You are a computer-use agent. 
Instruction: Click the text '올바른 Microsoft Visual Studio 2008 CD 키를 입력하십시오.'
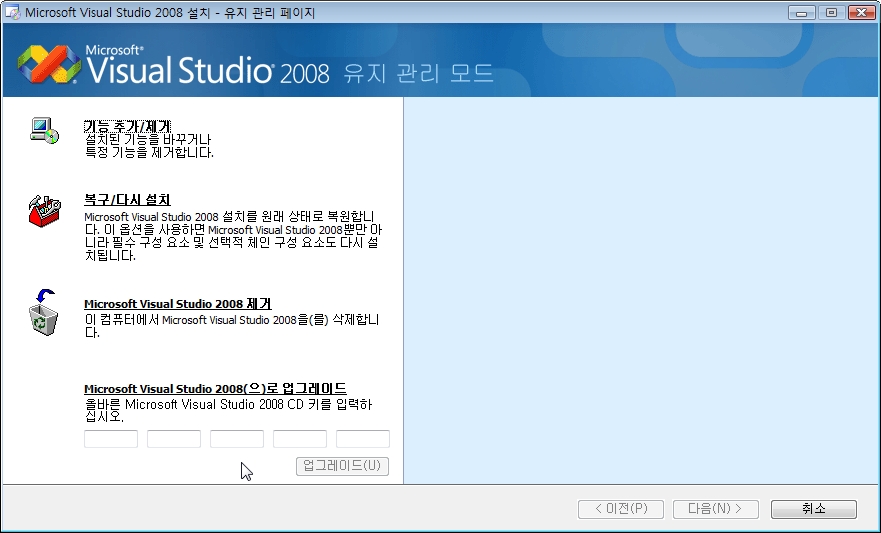[x=229, y=410]
